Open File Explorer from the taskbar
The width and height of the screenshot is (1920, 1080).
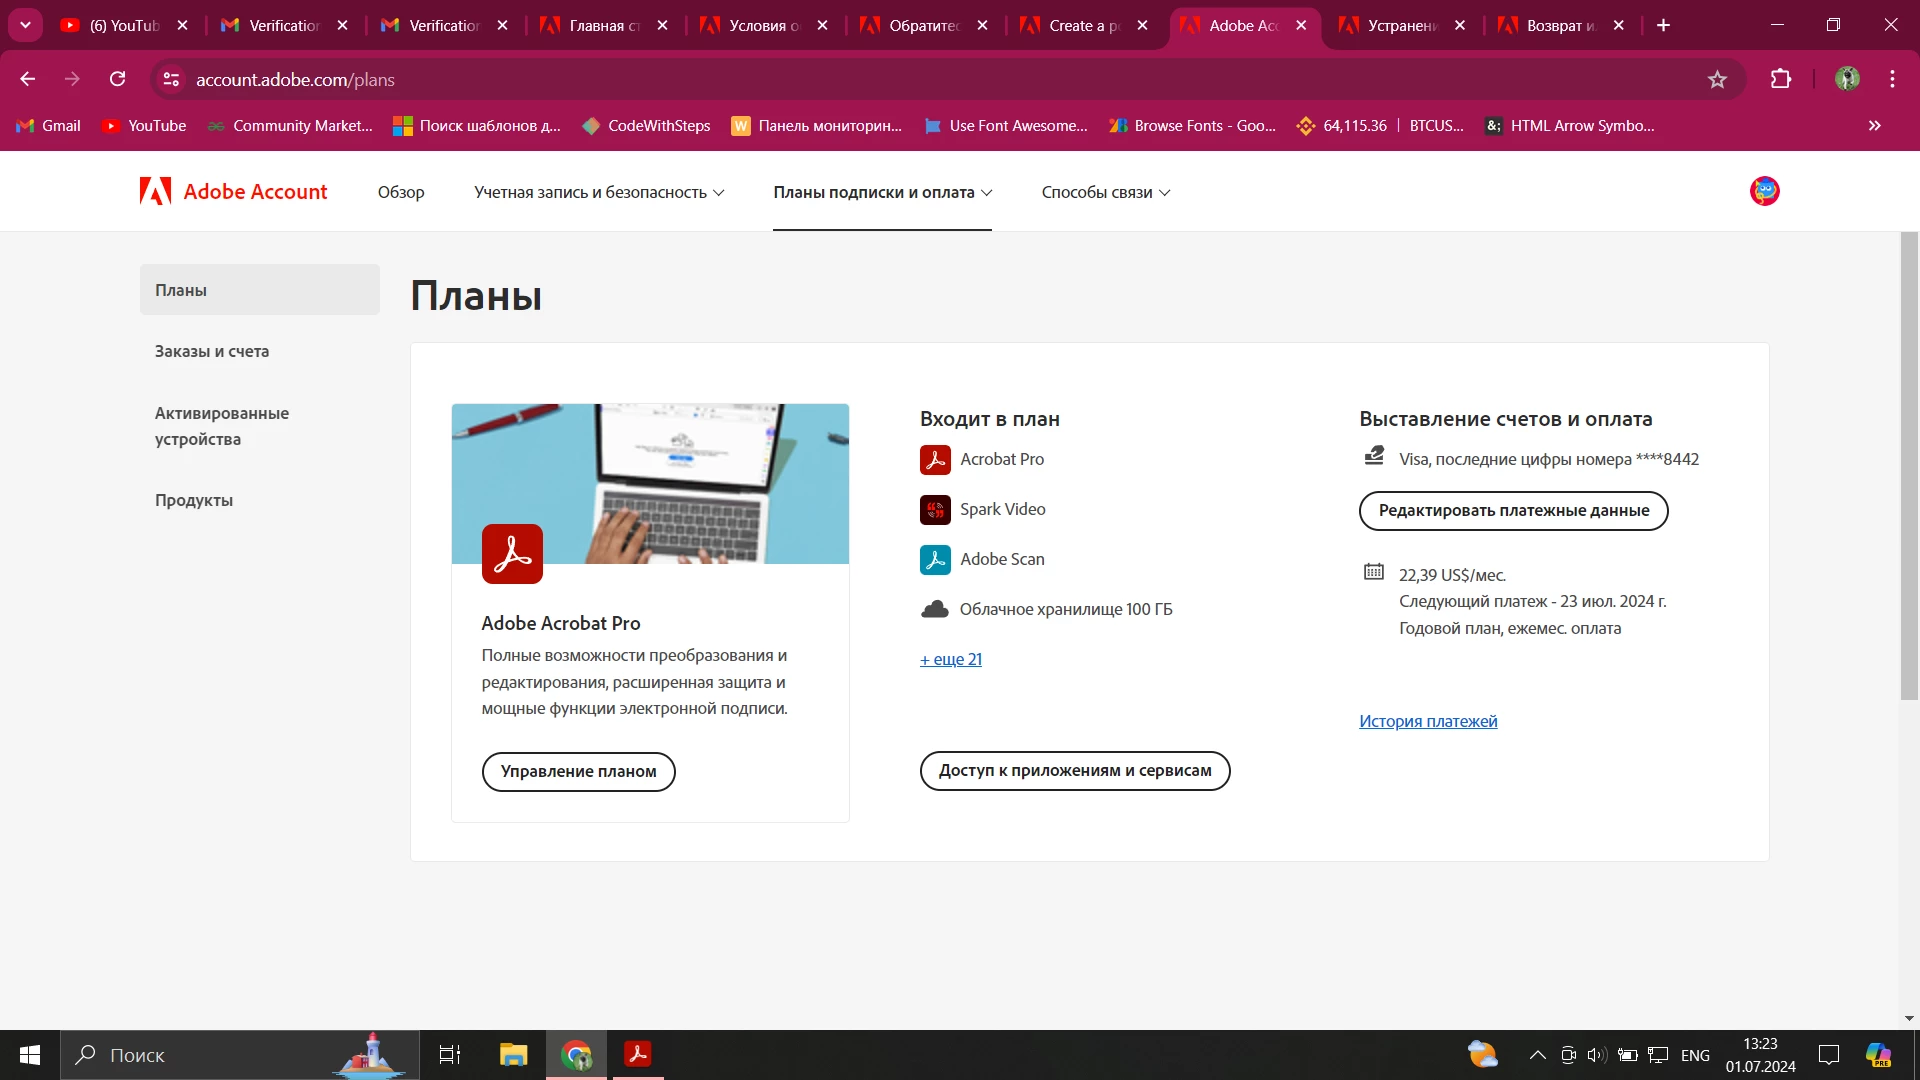pos(513,1054)
